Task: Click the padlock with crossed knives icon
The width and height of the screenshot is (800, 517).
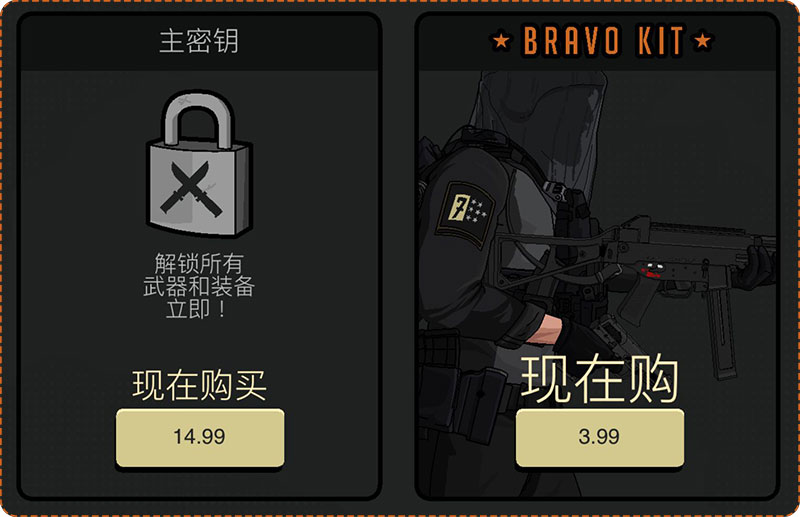Action: tap(199, 164)
